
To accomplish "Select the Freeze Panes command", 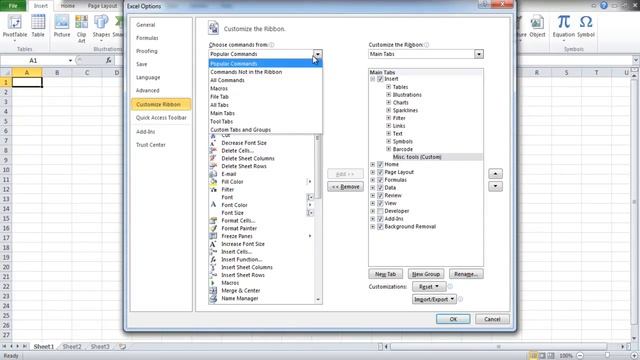I will 237,236.
